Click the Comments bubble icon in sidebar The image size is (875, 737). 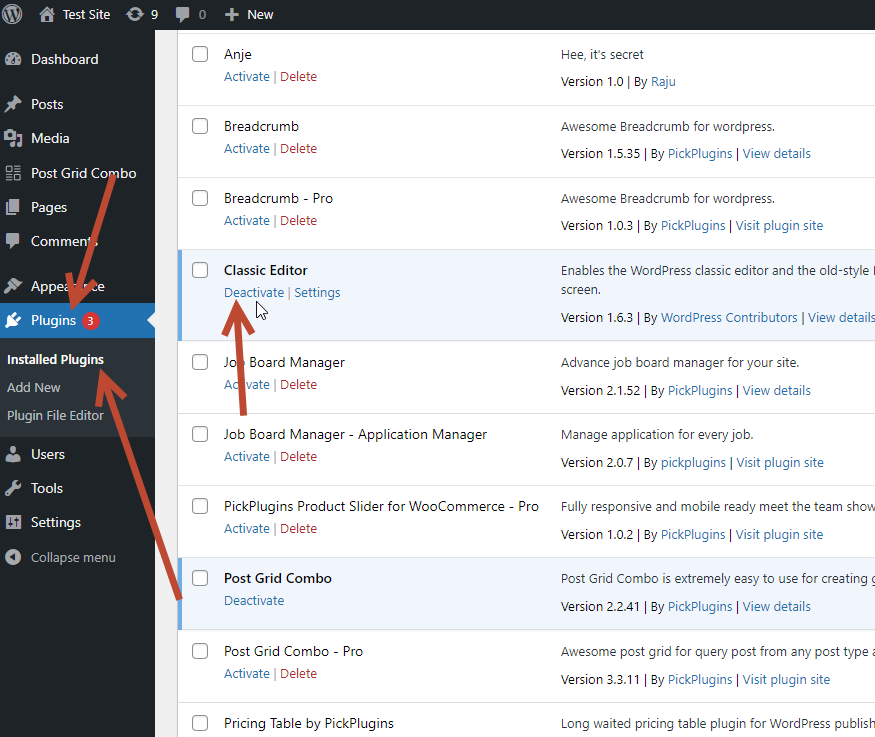coord(13,241)
